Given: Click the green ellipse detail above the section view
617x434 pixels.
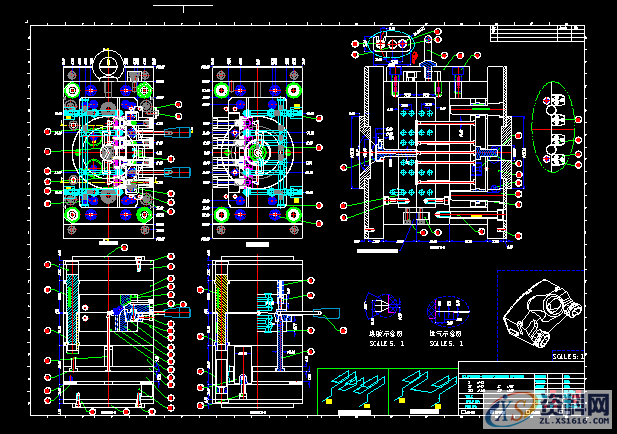Looking at the screenshot, I should point(392,43).
